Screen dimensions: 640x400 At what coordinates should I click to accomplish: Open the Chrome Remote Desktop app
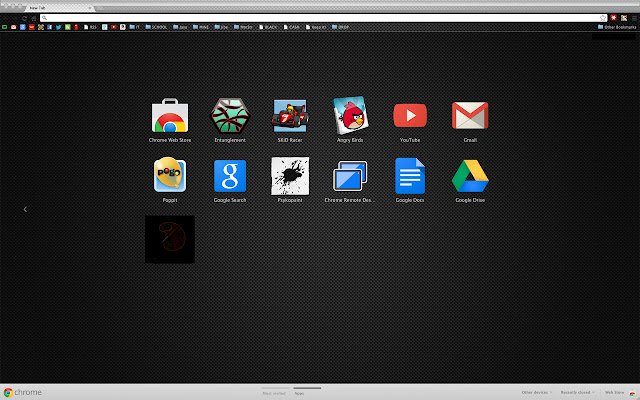(x=350, y=180)
